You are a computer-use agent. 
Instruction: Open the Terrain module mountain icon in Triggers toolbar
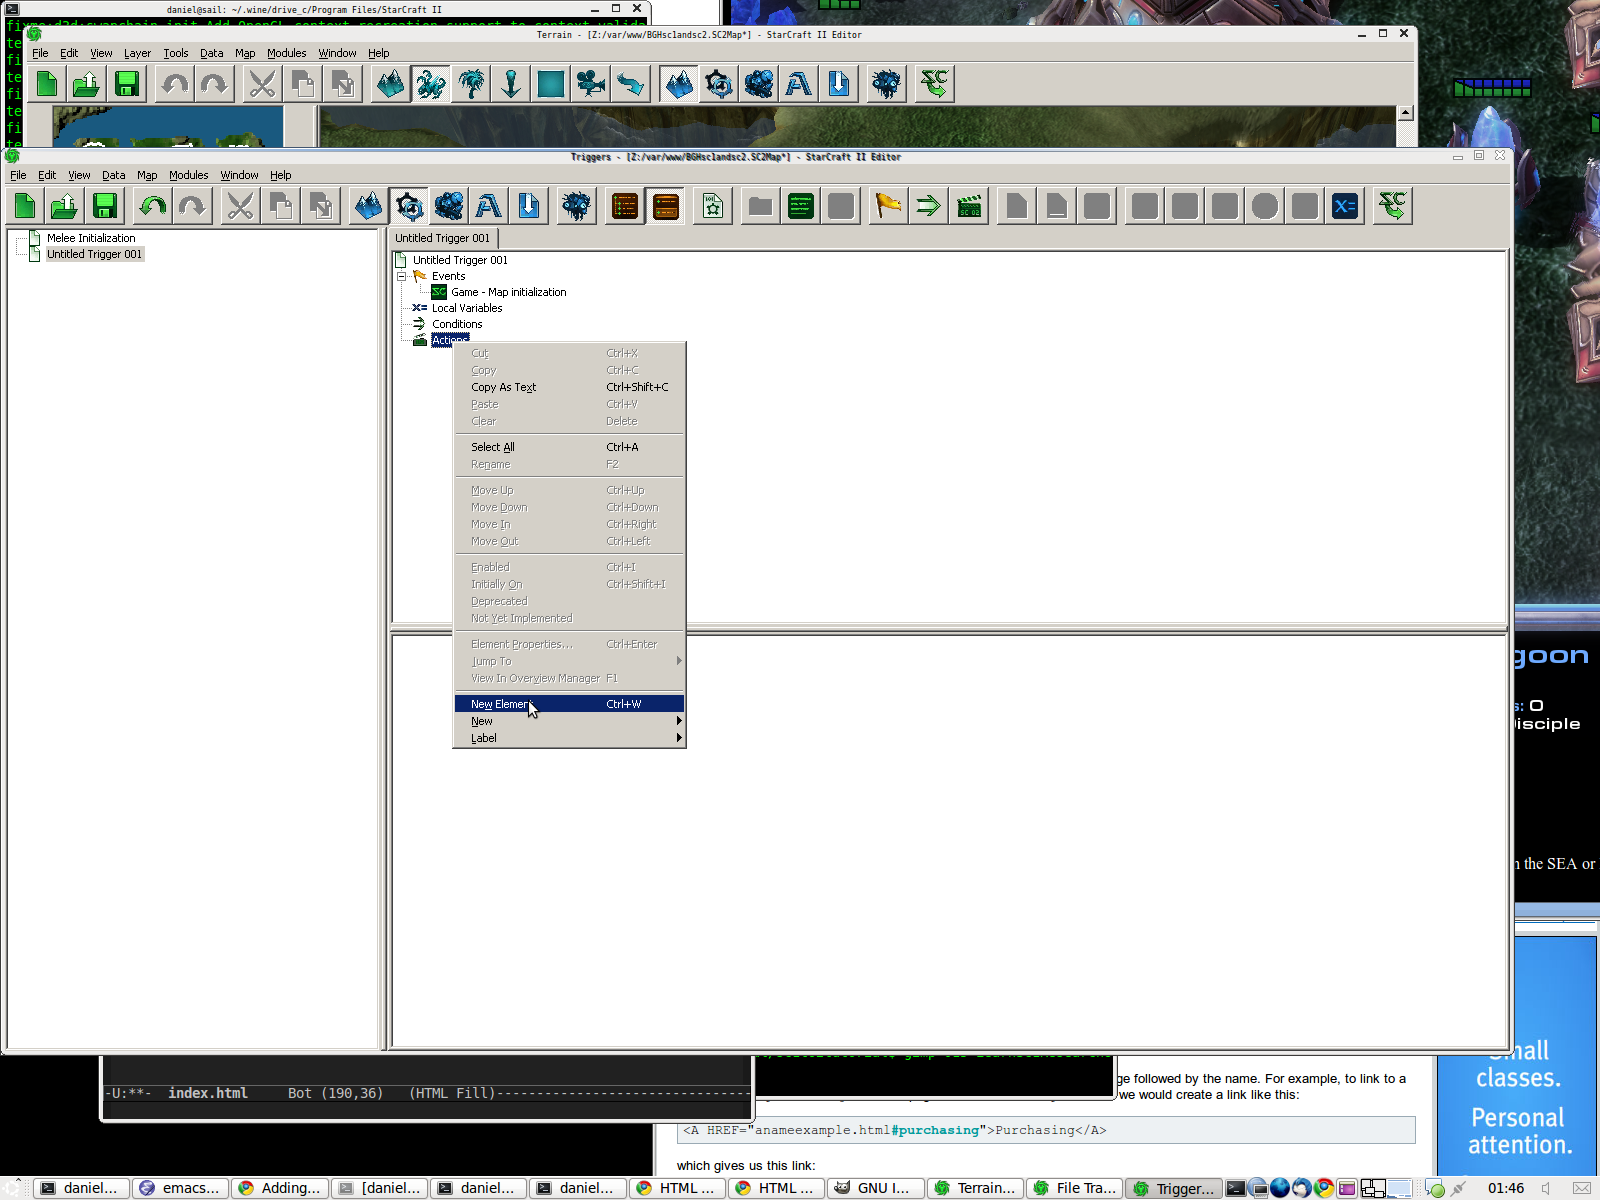coord(369,207)
